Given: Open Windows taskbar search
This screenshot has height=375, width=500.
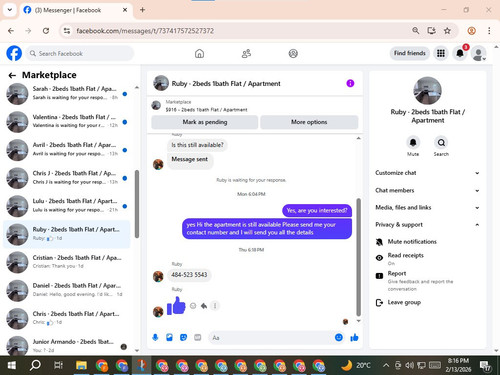Looking at the screenshot, I should point(35,365).
